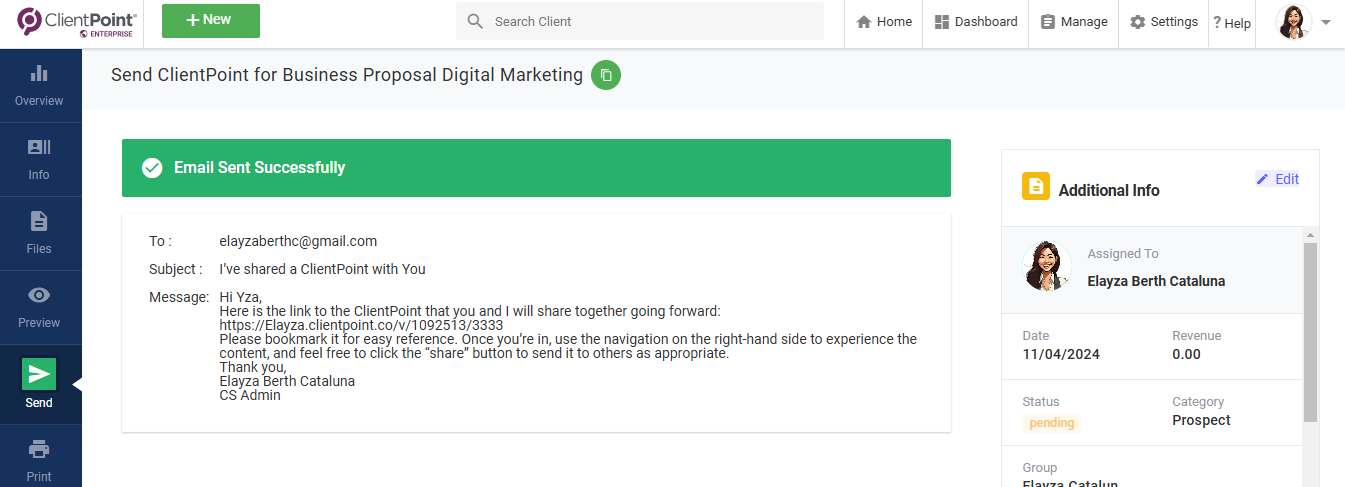Viewport: 1345px width, 487px height.
Task: Click the checkmark icon in success banner
Action: pyautogui.click(x=152, y=168)
